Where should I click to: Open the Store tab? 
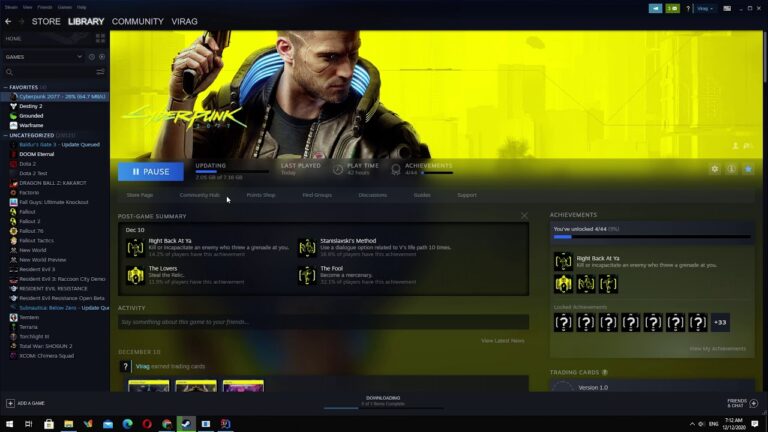point(46,22)
